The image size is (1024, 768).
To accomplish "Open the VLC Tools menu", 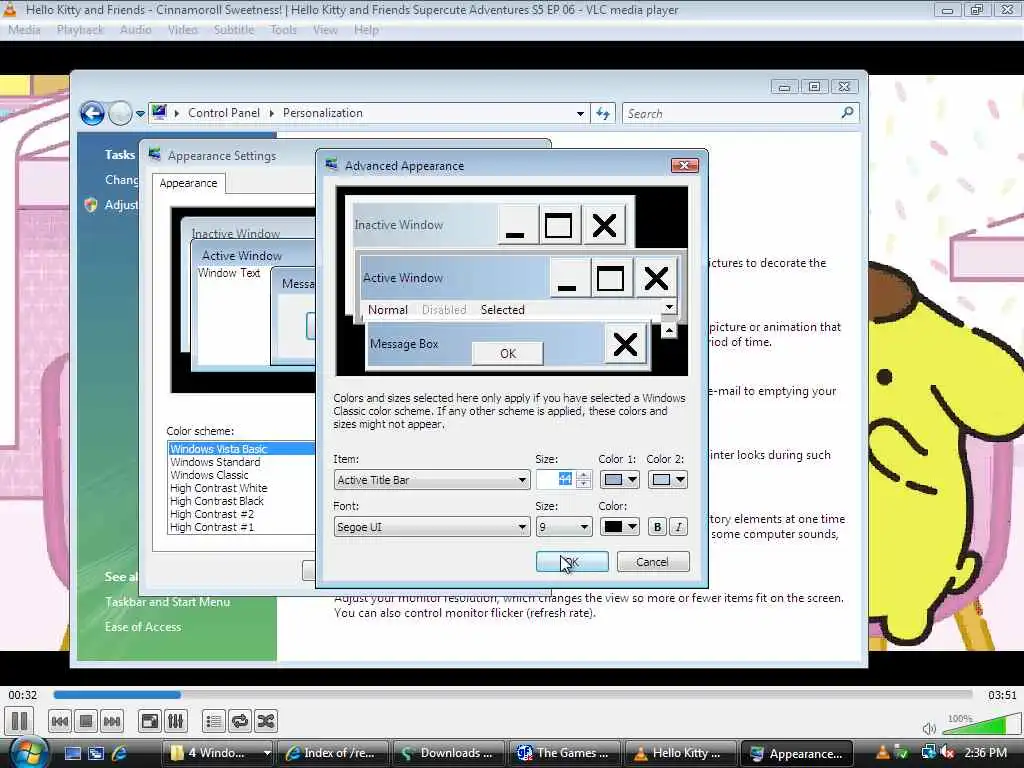I will 283,30.
